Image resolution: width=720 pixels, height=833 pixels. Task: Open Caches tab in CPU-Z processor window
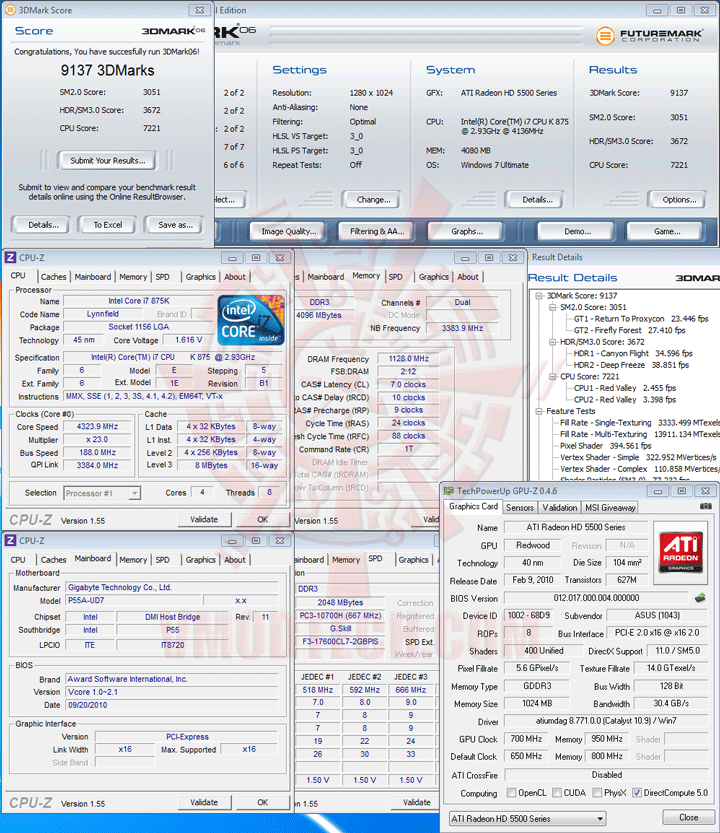click(x=54, y=277)
